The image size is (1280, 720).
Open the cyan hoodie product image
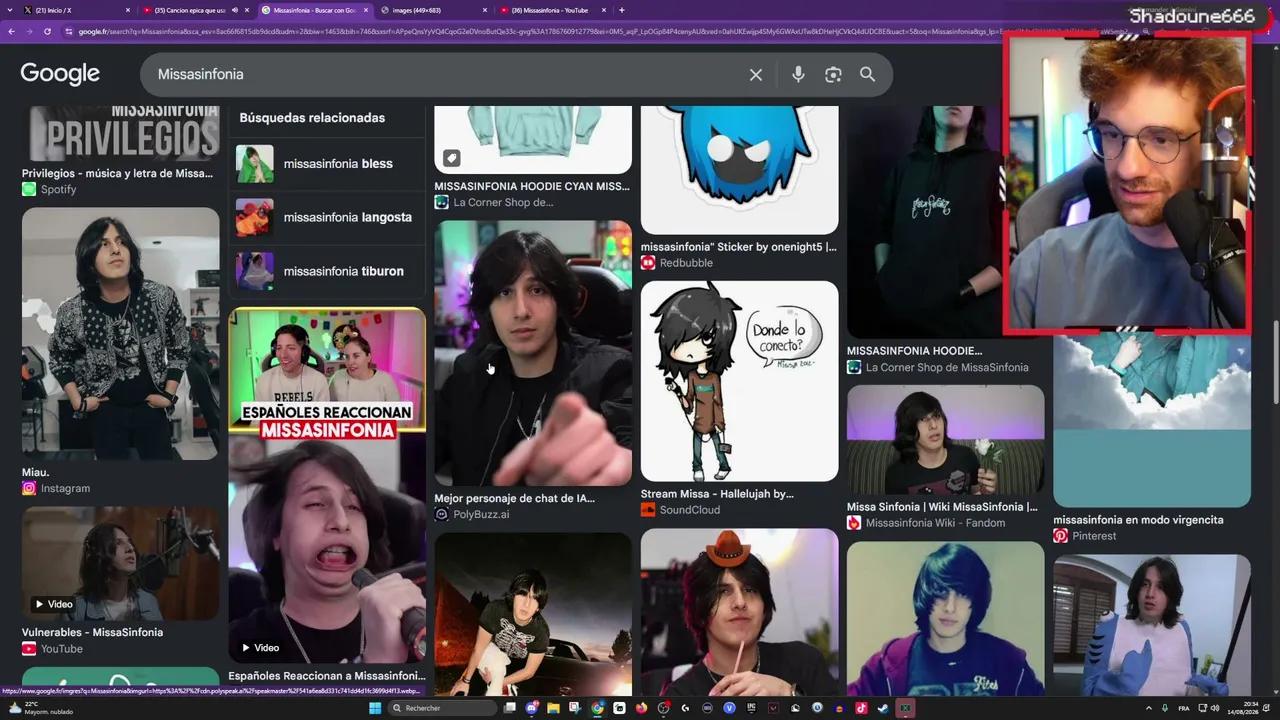(533, 139)
